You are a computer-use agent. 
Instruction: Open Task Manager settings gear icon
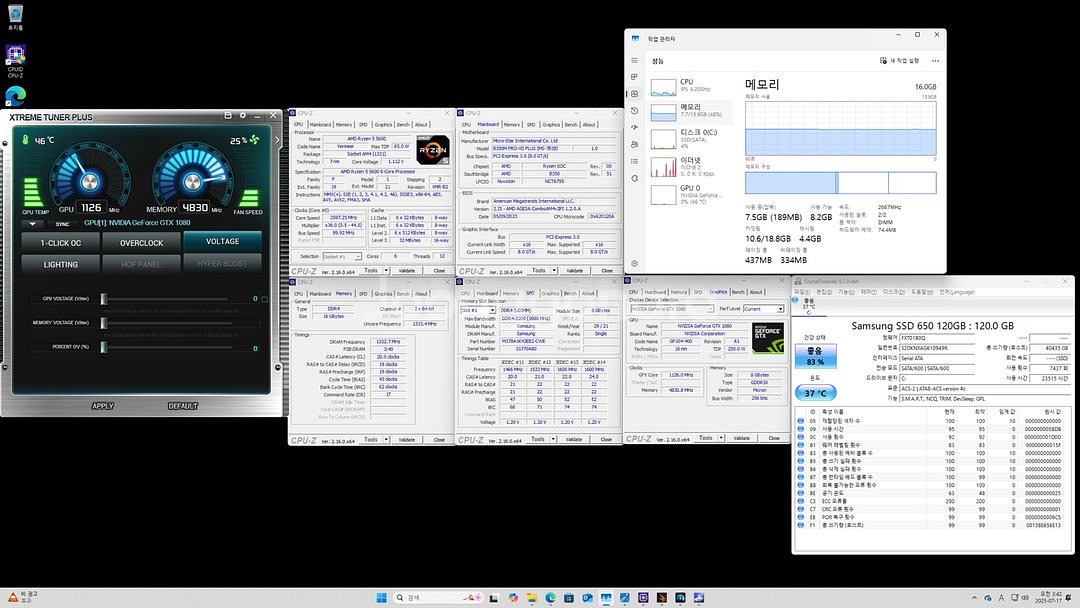(634, 263)
